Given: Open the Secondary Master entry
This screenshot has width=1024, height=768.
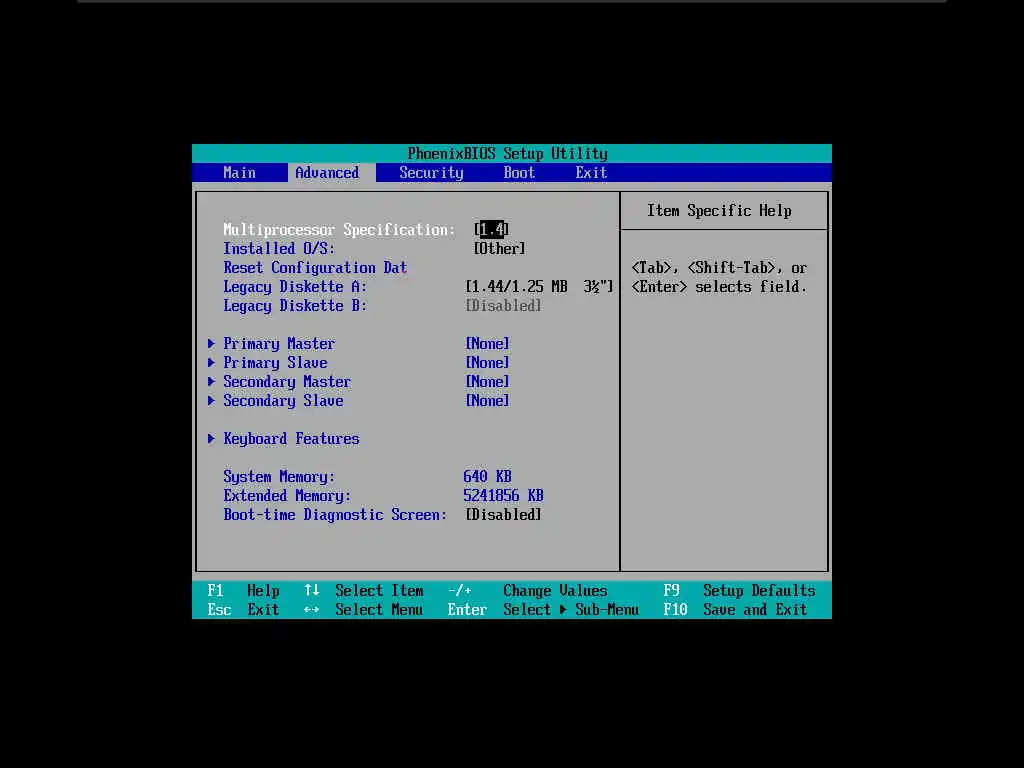Looking at the screenshot, I should click(287, 381).
